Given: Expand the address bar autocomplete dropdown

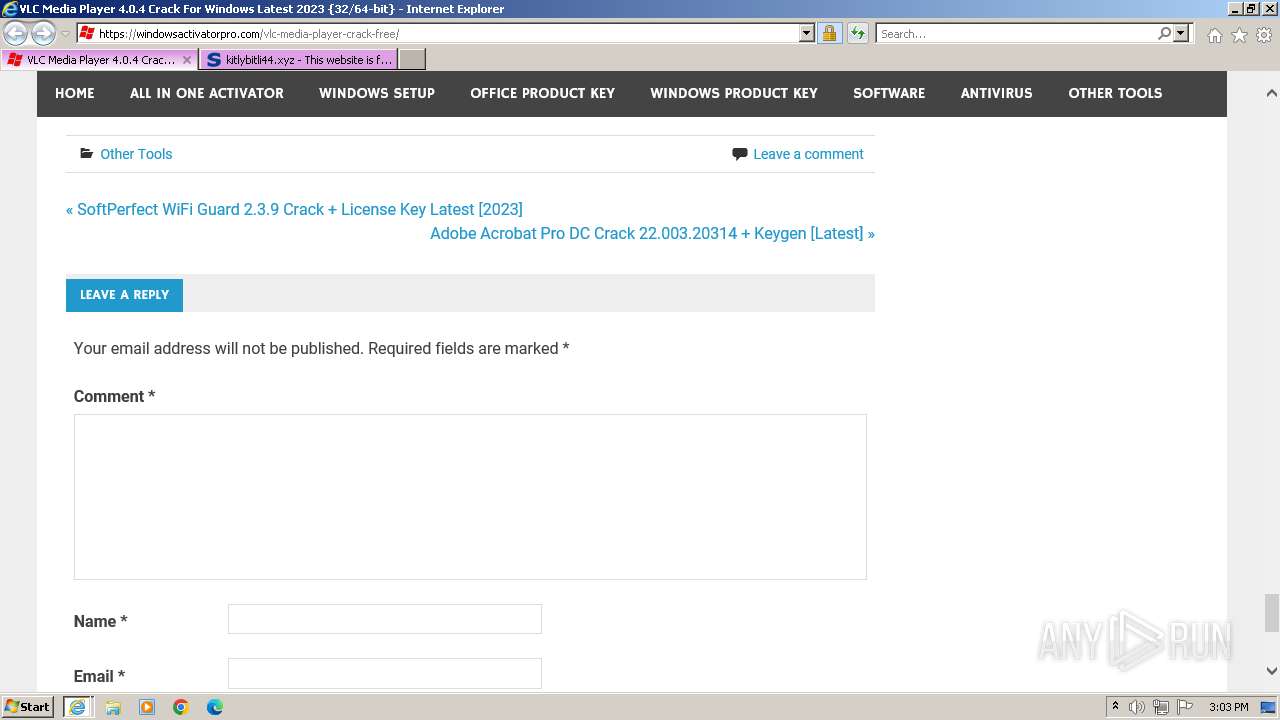Looking at the screenshot, I should (x=807, y=33).
